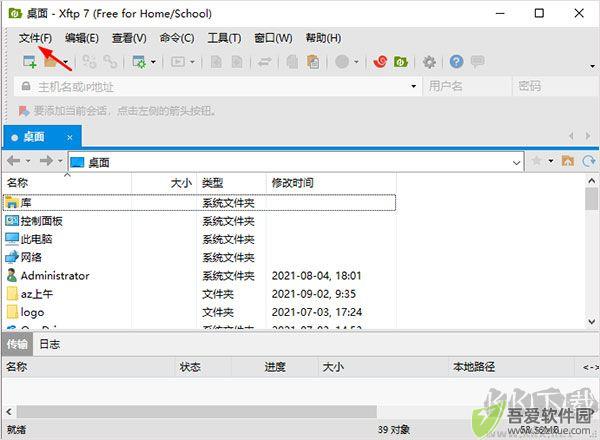Expand session properties dropdown arrow
Image resolution: width=600 pixels, height=440 pixels.
pyautogui.click(x=153, y=62)
